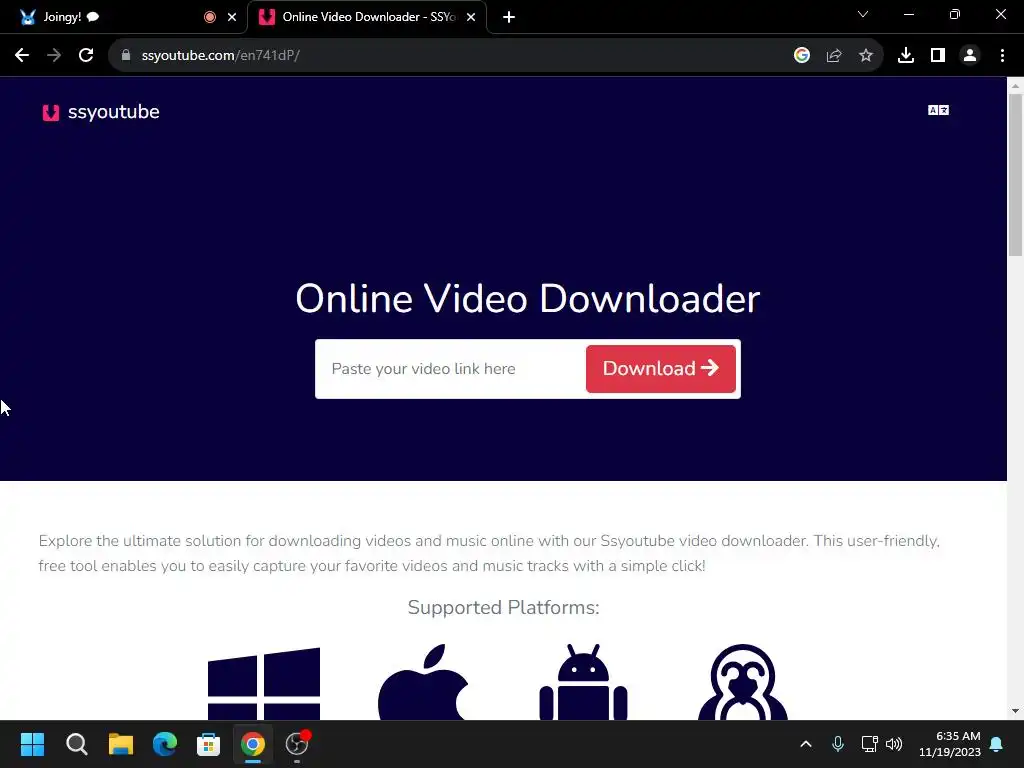Click the scrollbar down arrow
Image resolution: width=1024 pixels, height=768 pixels.
1015,711
